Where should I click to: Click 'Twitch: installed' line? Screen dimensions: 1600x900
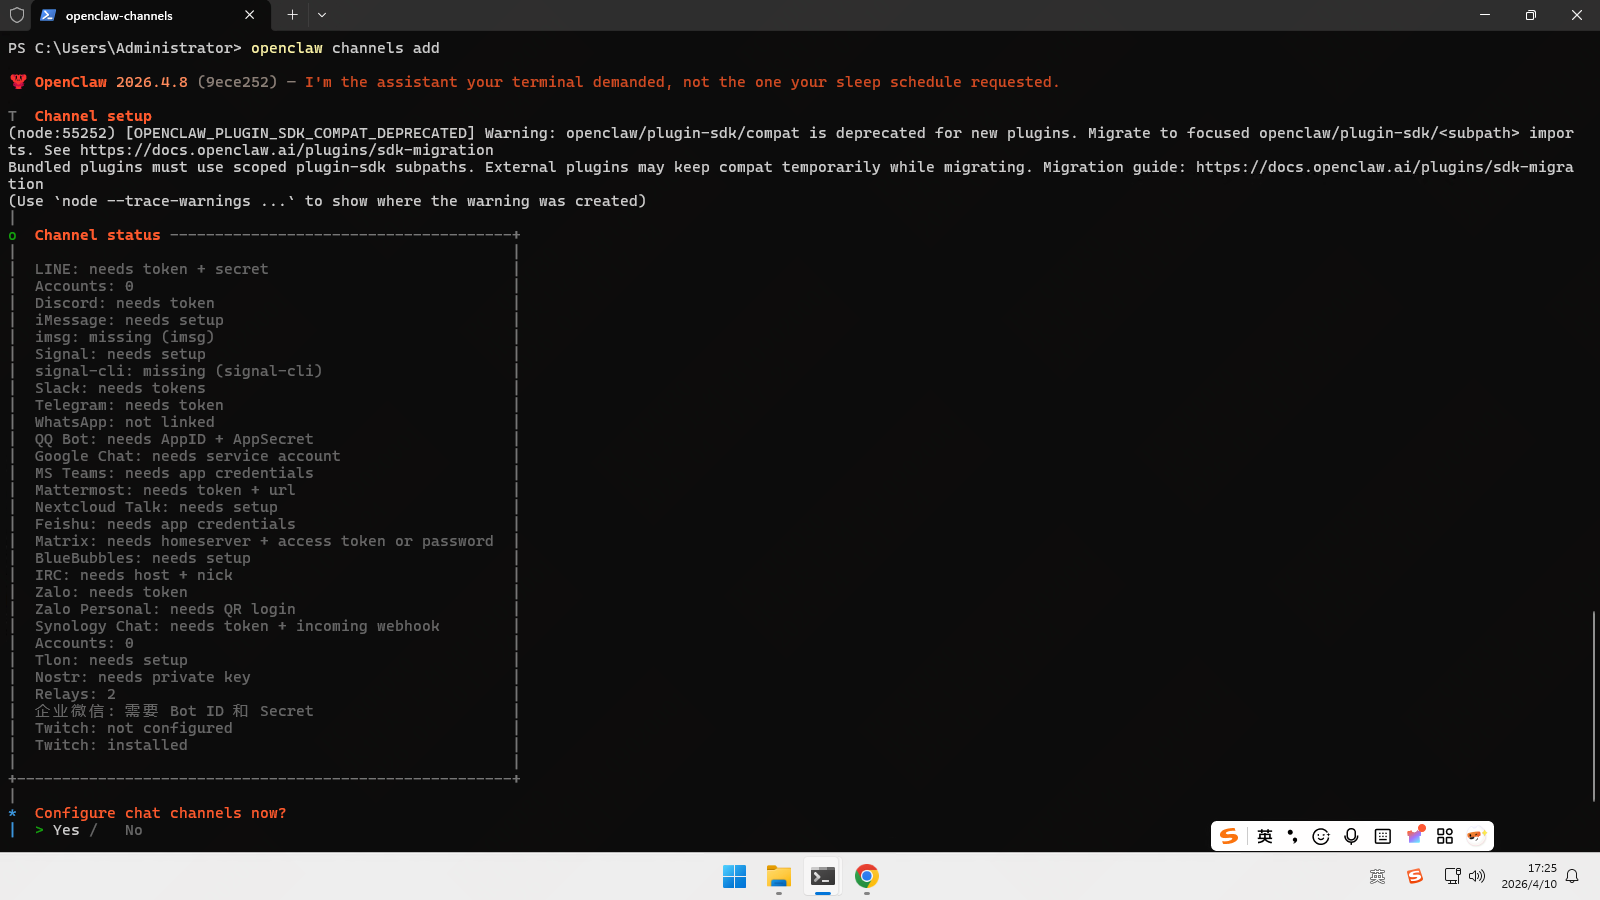pos(111,745)
